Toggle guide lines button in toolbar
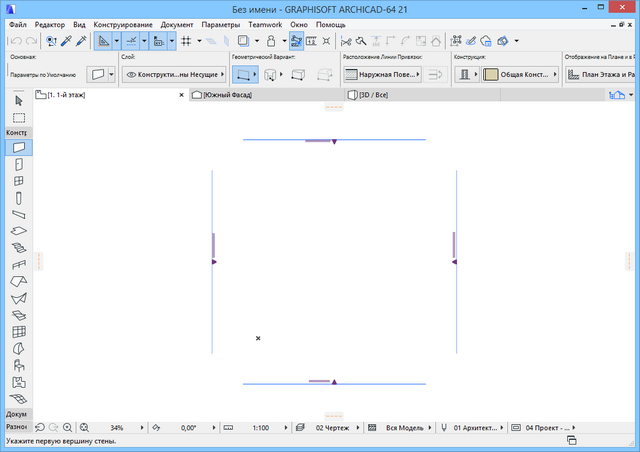Image resolution: width=640 pixels, height=452 pixels. pos(132,42)
